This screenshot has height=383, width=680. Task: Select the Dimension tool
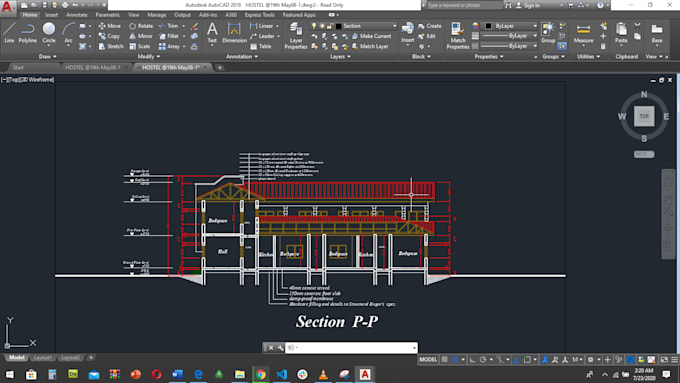[234, 33]
